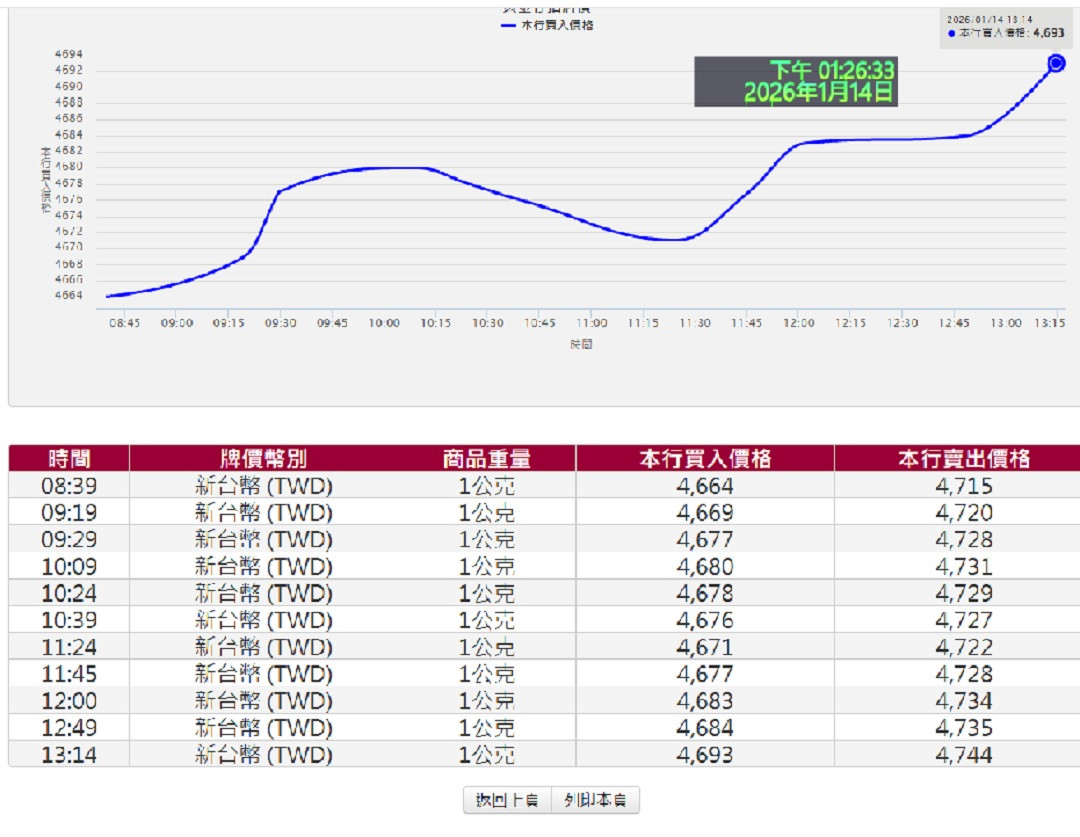Click the 12:00 time row cell

tap(69, 701)
